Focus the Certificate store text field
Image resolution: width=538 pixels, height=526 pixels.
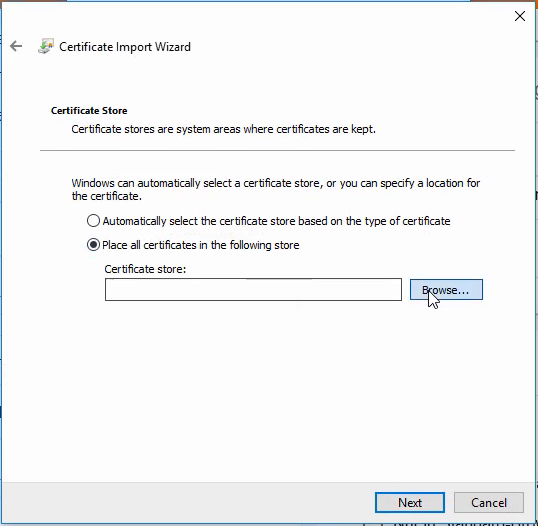tap(253, 290)
